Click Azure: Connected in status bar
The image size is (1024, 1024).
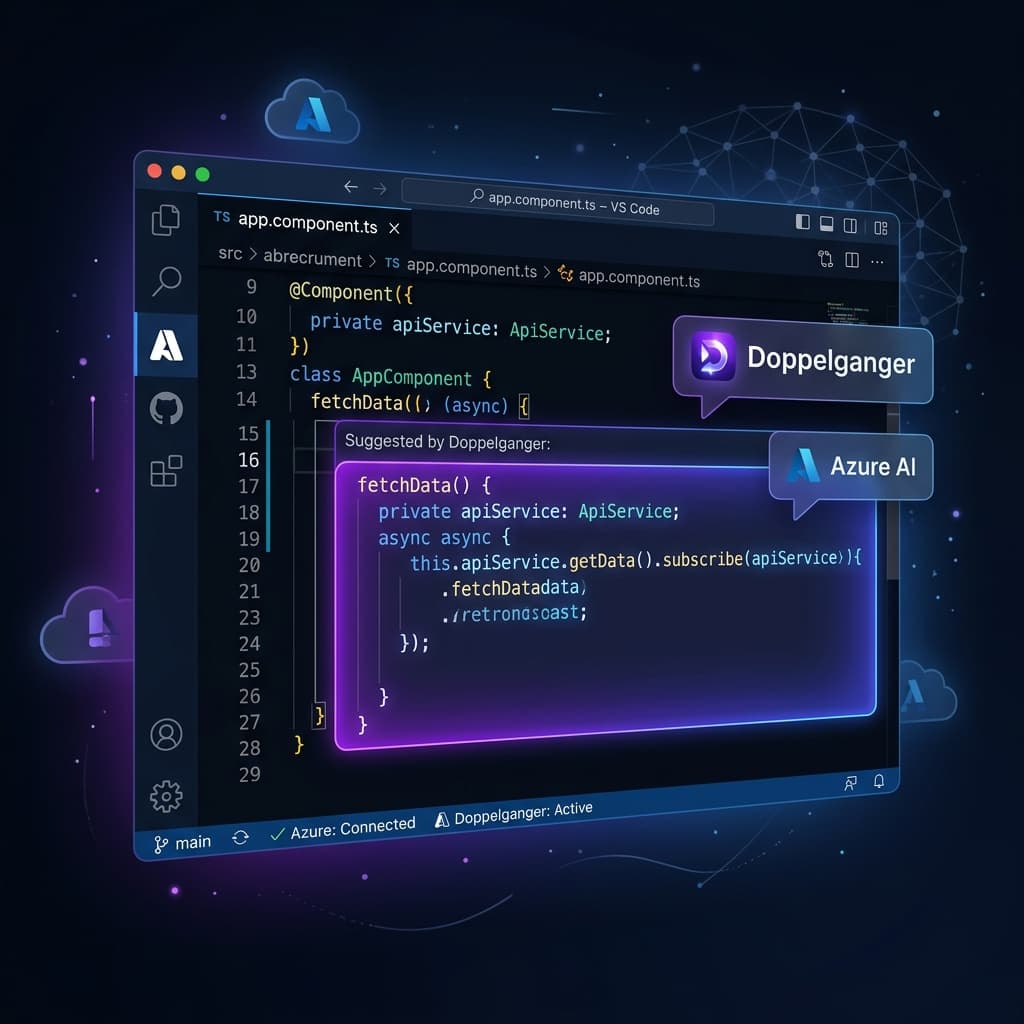(x=343, y=829)
